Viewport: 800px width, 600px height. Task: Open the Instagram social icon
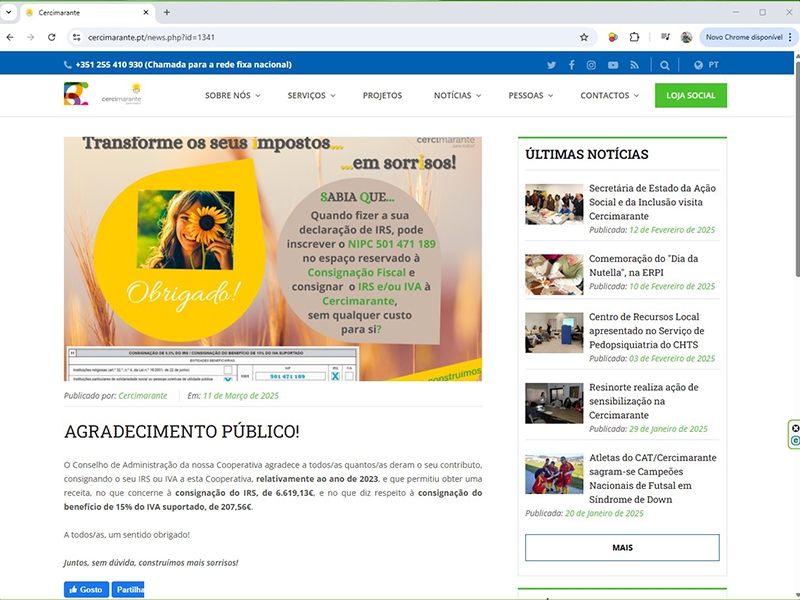tap(591, 65)
